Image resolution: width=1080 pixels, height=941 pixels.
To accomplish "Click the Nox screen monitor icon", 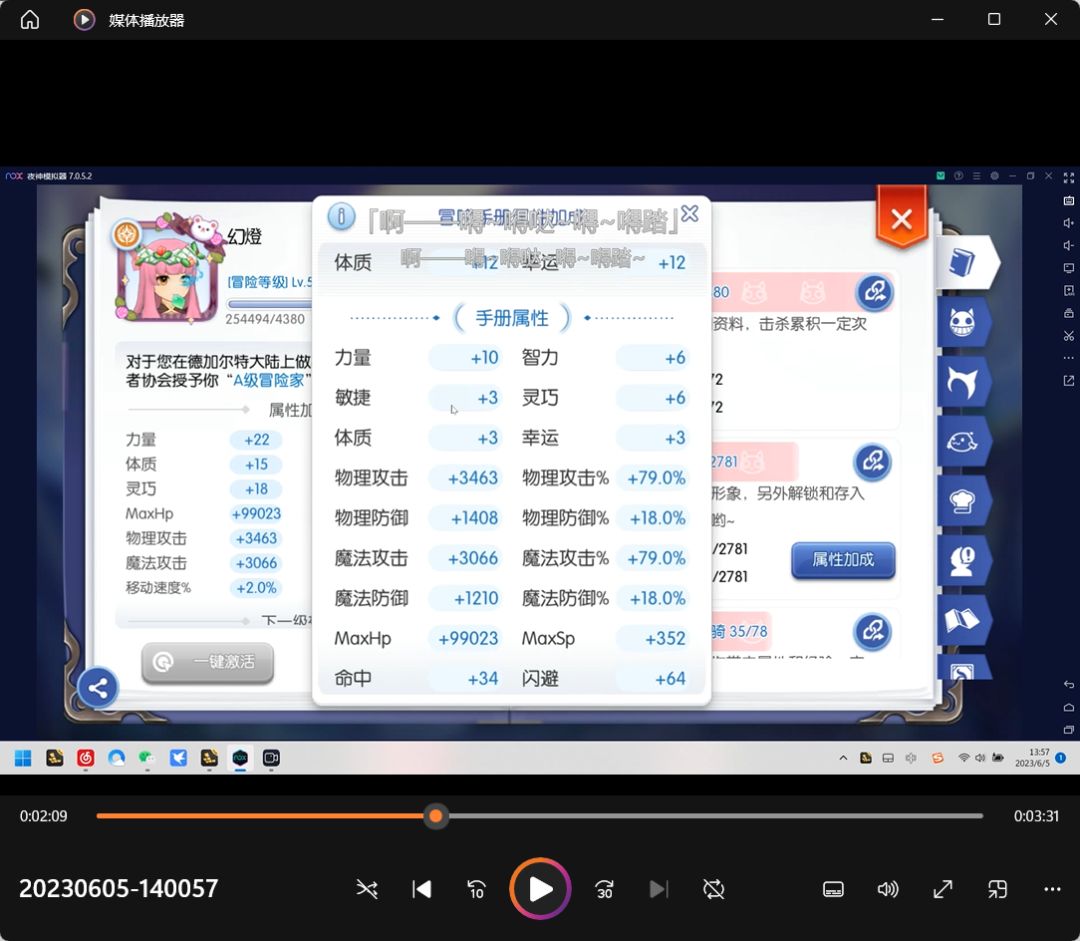I will (x=1068, y=268).
